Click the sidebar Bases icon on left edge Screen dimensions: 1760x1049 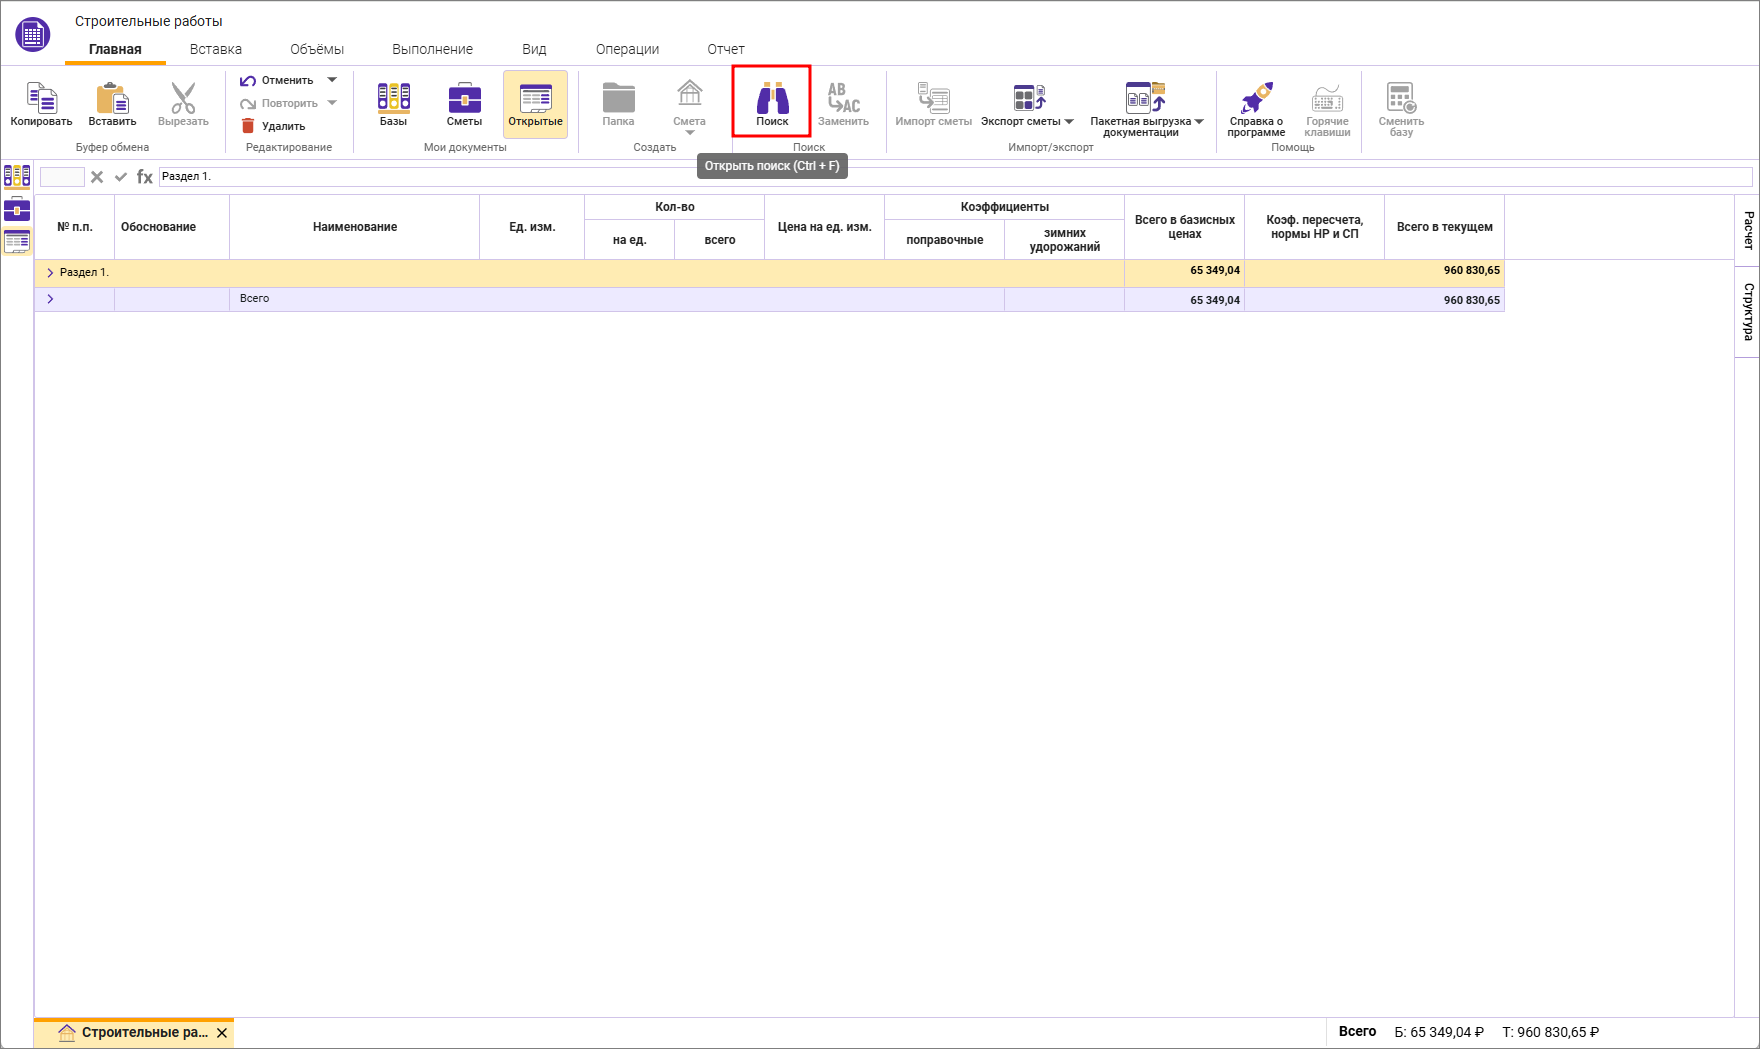(x=17, y=177)
